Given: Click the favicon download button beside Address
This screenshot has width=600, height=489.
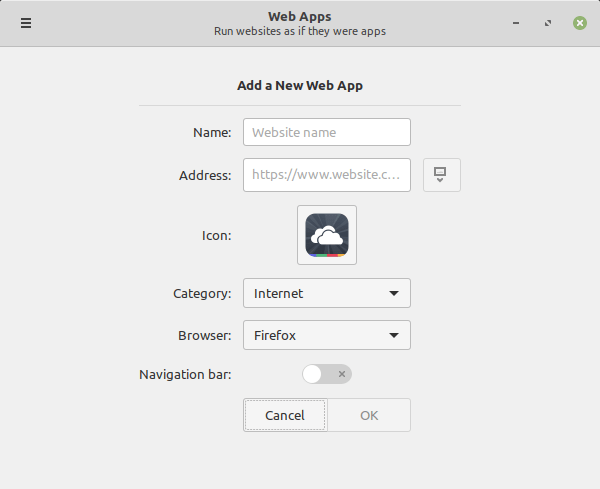Looking at the screenshot, I should (442, 175).
